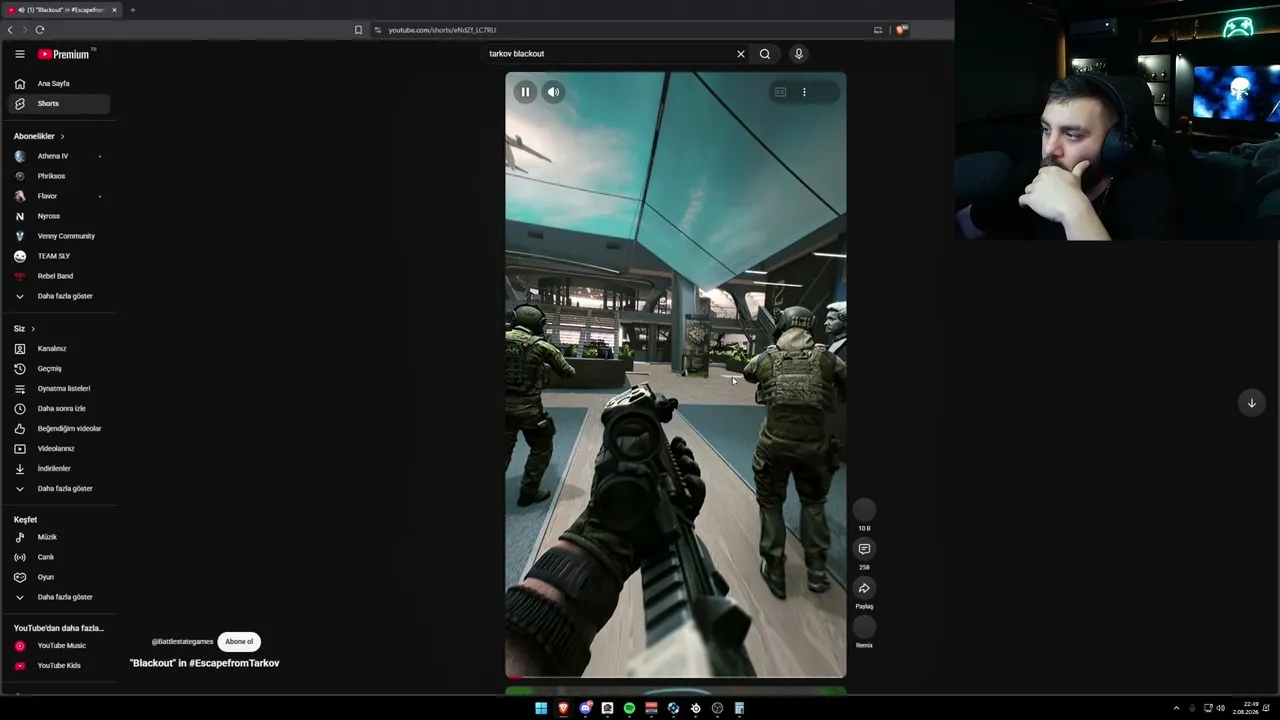Expand the 'Siz' section header

click(24, 329)
